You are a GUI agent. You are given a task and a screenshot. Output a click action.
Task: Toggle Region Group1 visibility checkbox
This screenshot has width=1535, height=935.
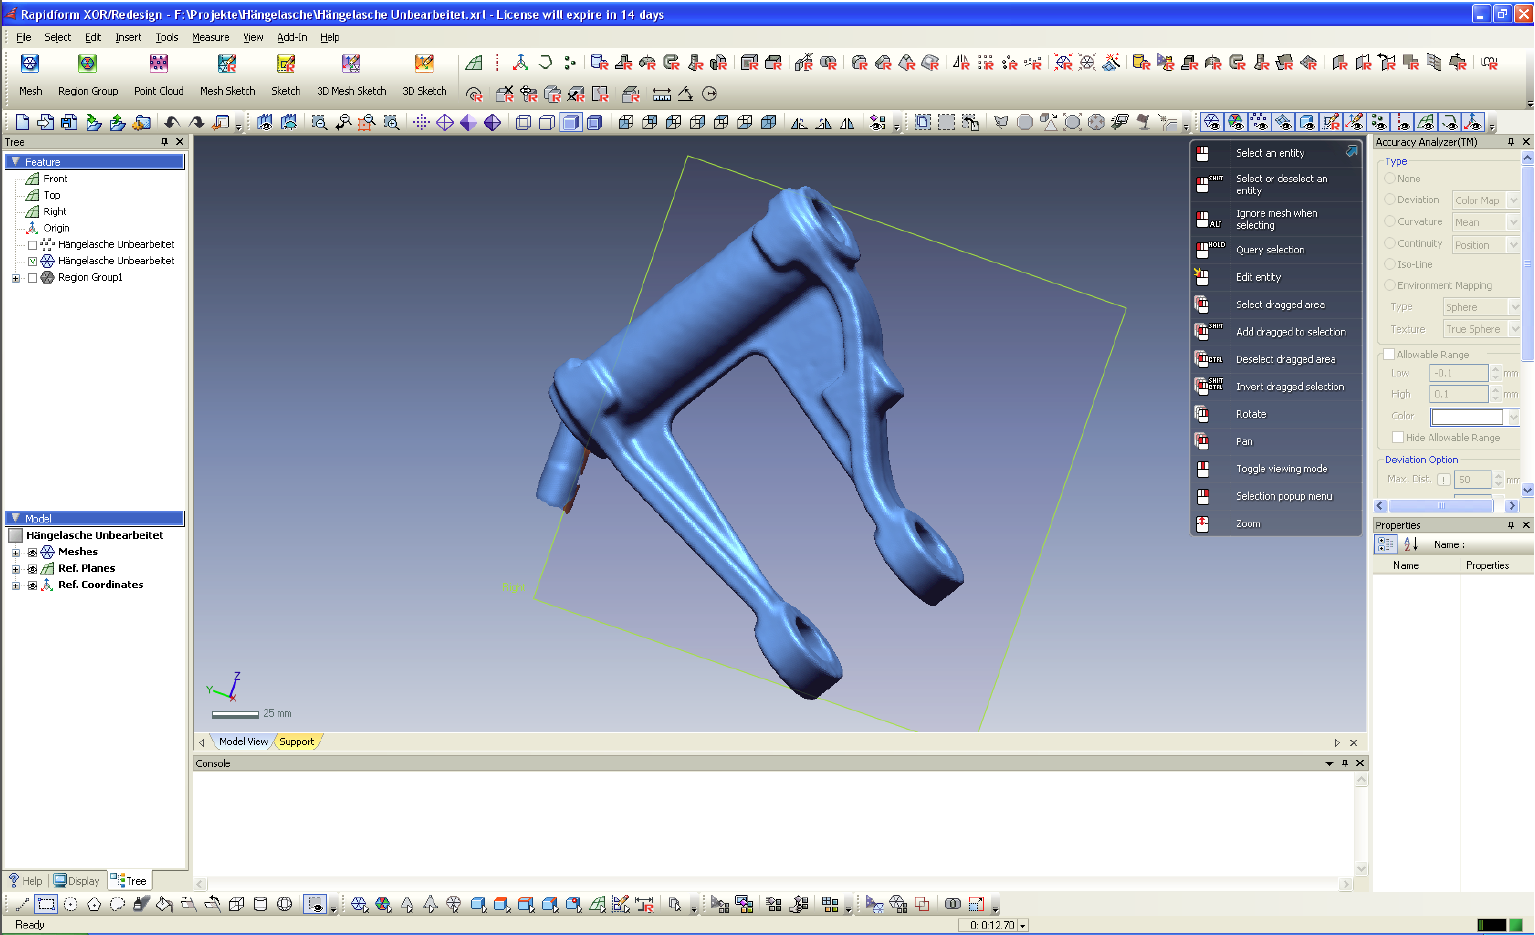pos(33,278)
